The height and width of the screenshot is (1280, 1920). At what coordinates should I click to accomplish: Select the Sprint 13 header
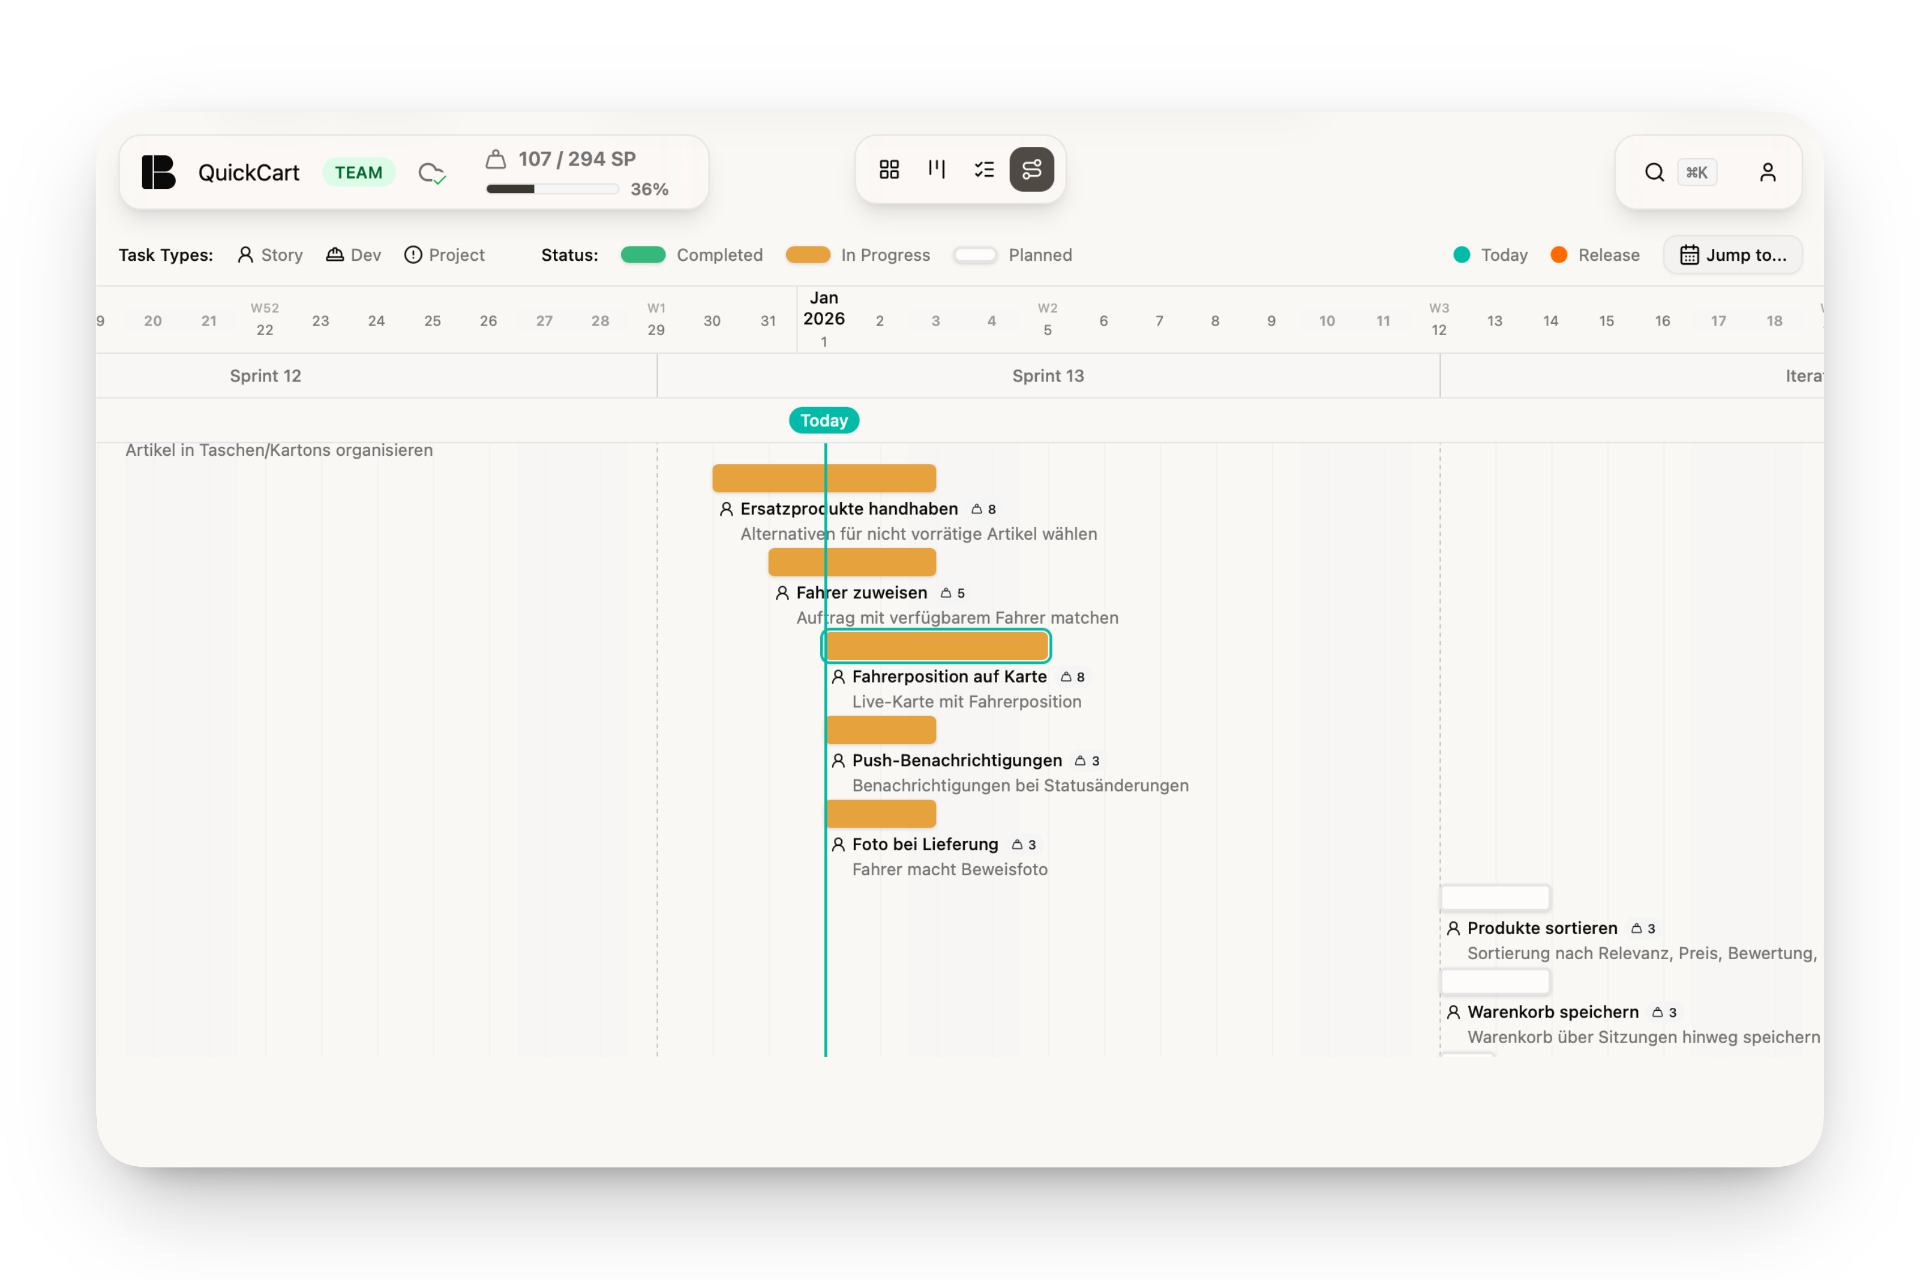pos(1047,375)
